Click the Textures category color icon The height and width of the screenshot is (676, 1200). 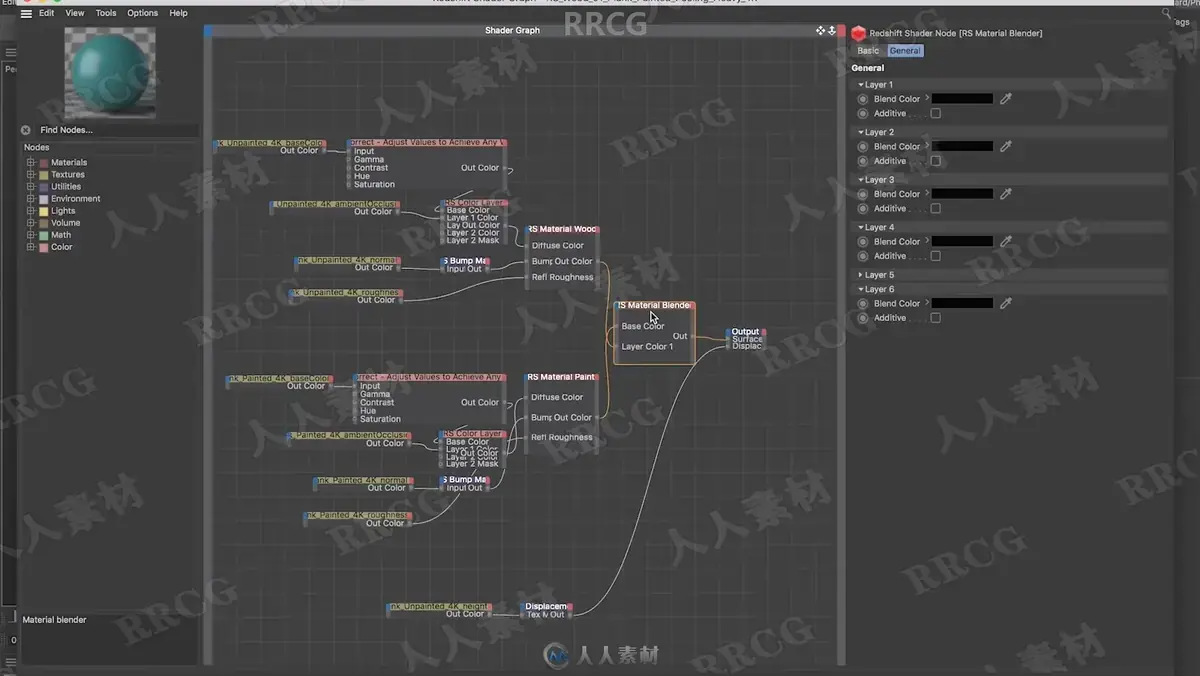44,174
